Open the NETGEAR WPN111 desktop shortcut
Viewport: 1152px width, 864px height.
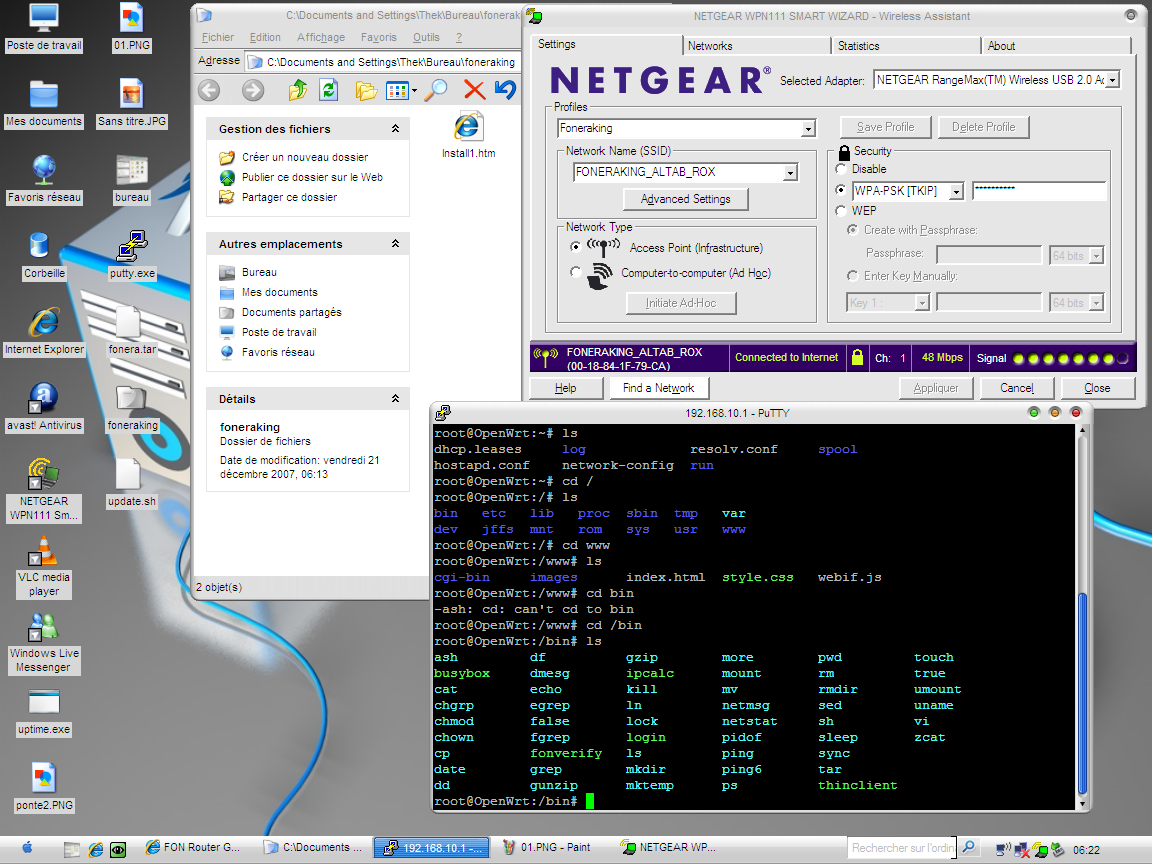point(43,474)
